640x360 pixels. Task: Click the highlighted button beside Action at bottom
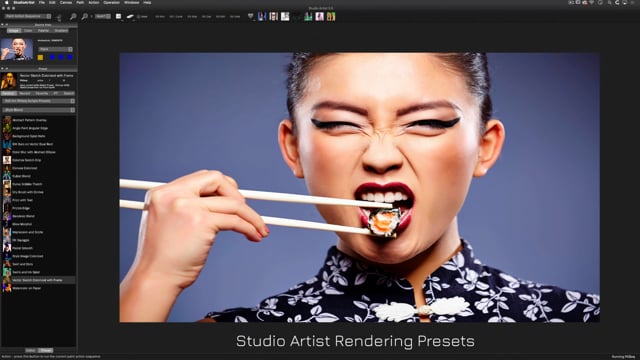pos(45,350)
